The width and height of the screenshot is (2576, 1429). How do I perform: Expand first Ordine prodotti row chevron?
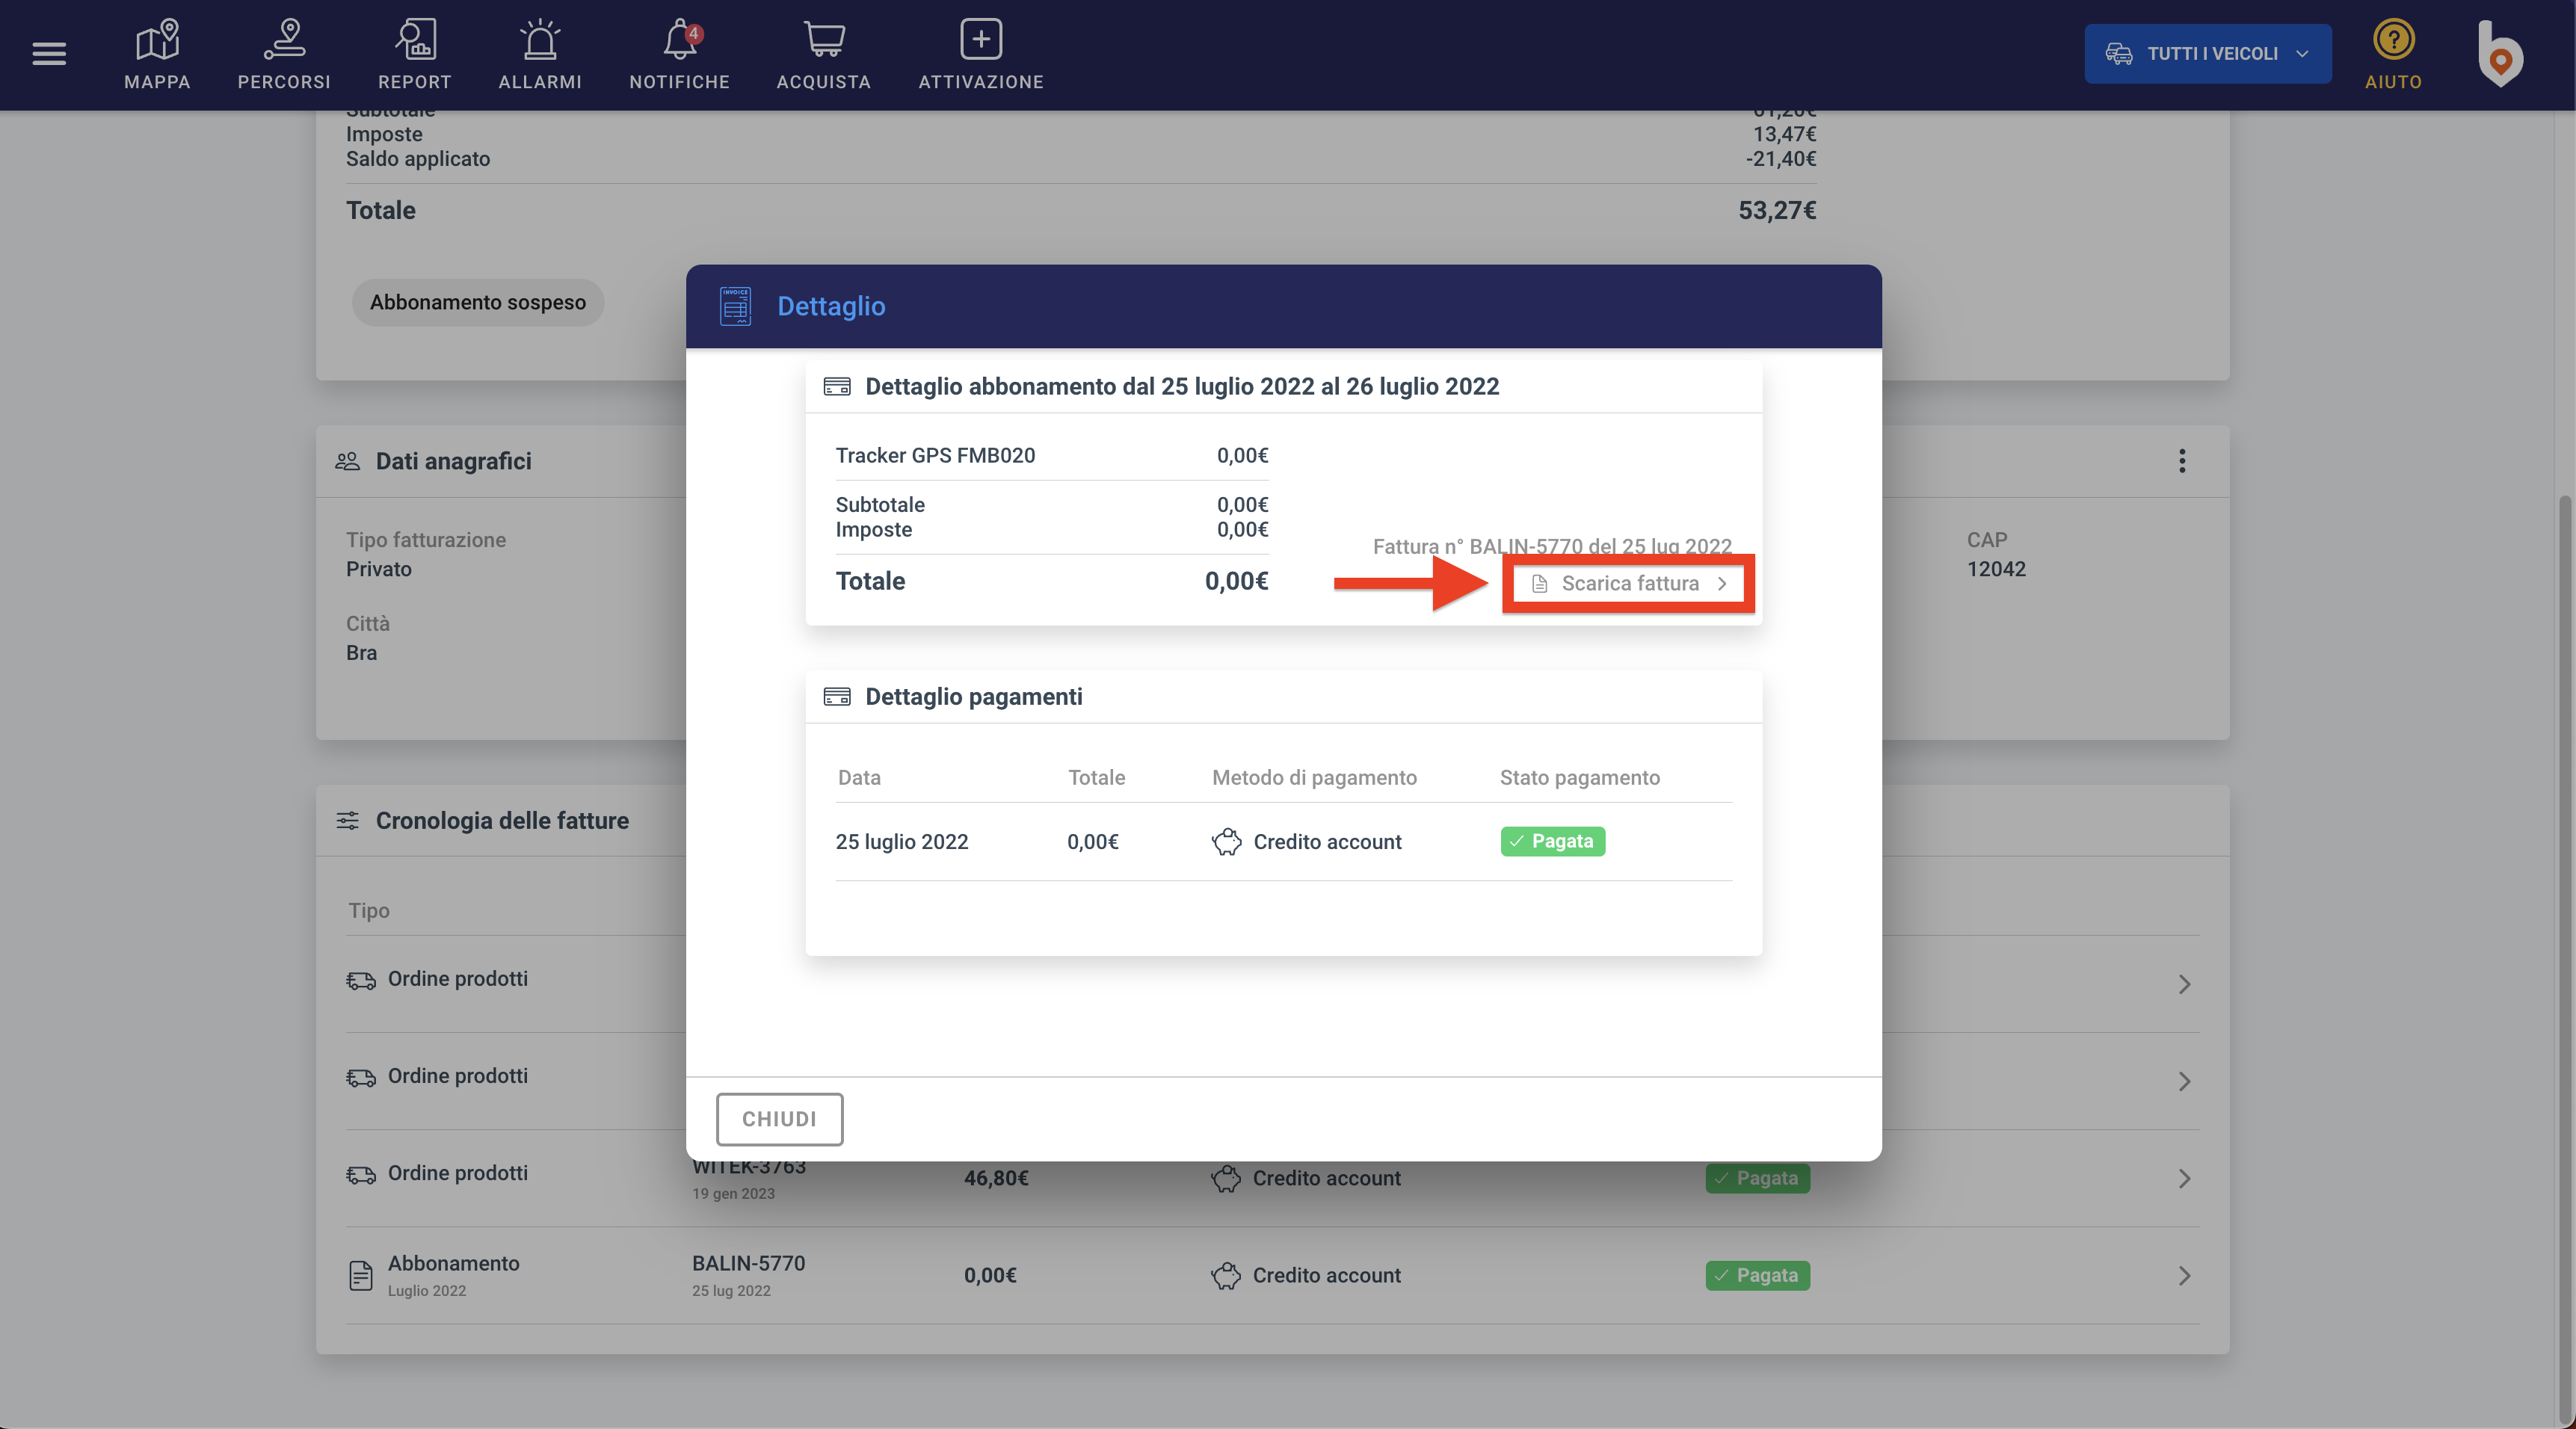(x=2184, y=984)
